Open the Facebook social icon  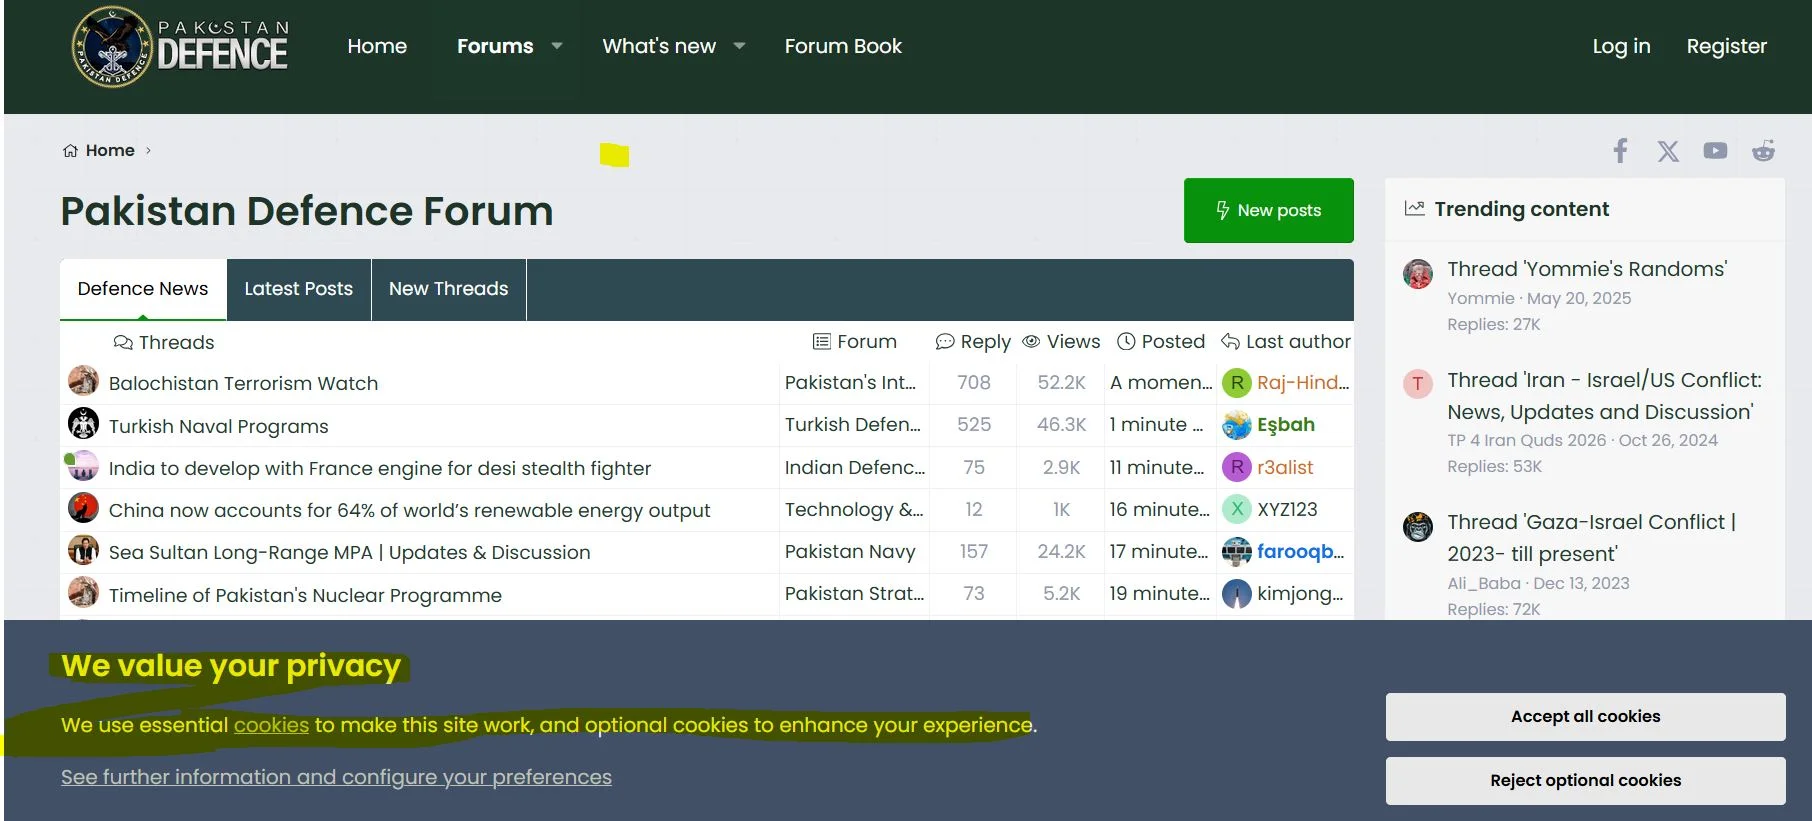[x=1620, y=151]
